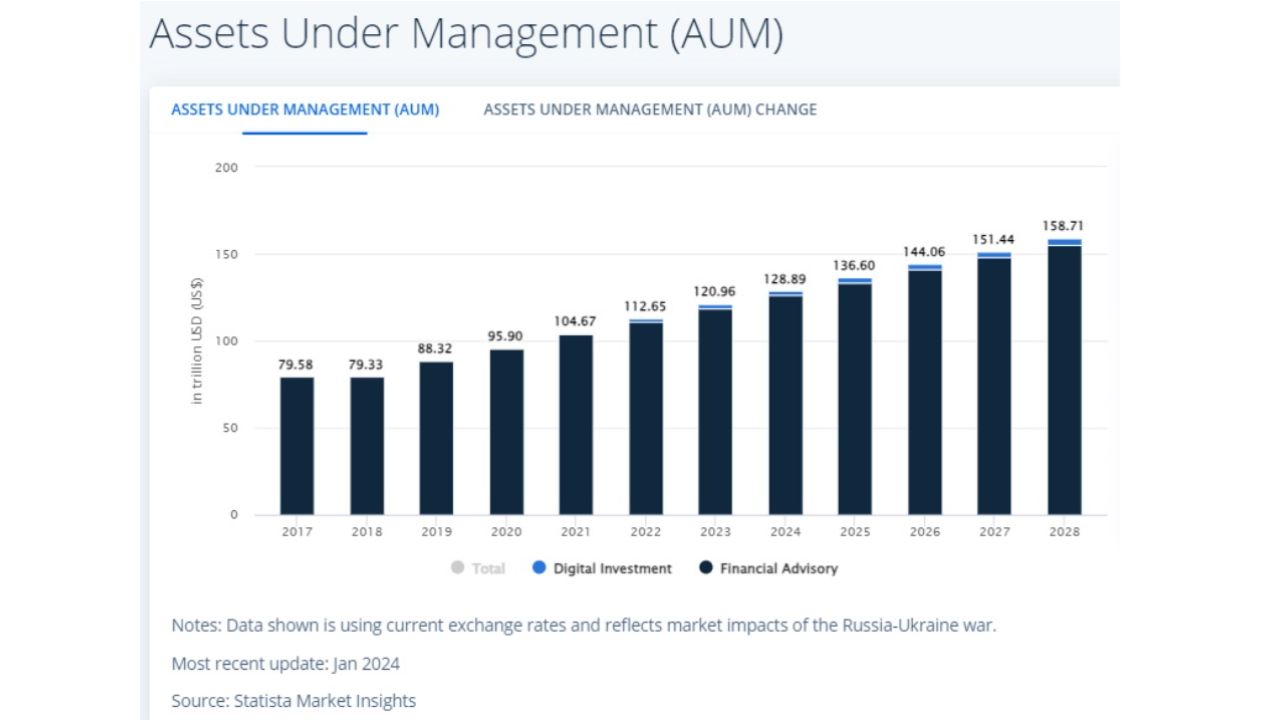Click the 2023 bar in chart
This screenshot has width=1280, height=720.
[x=715, y=410]
